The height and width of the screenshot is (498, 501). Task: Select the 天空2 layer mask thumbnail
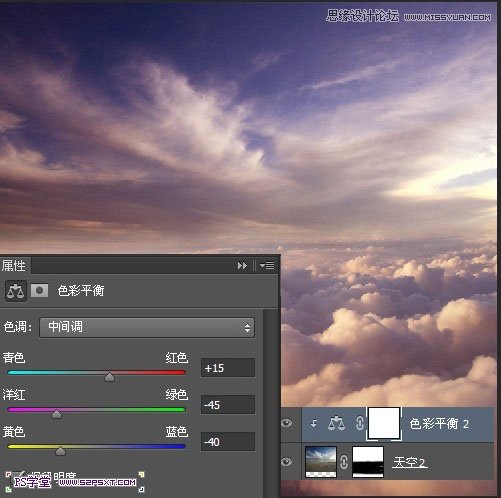pyautogui.click(x=368, y=462)
